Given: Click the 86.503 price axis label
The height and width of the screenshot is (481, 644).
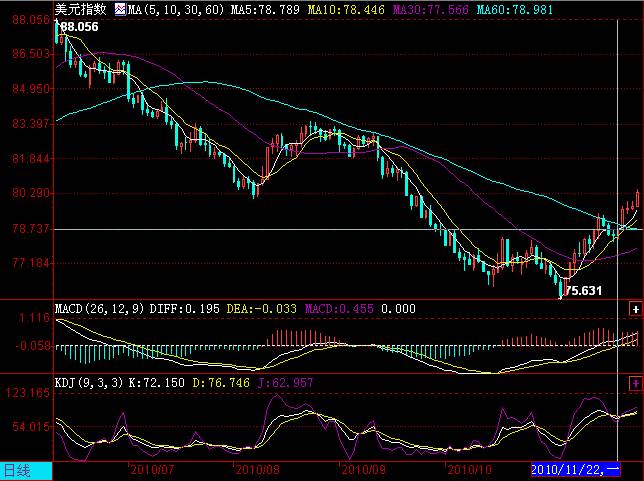Looking at the screenshot, I should point(31,54).
